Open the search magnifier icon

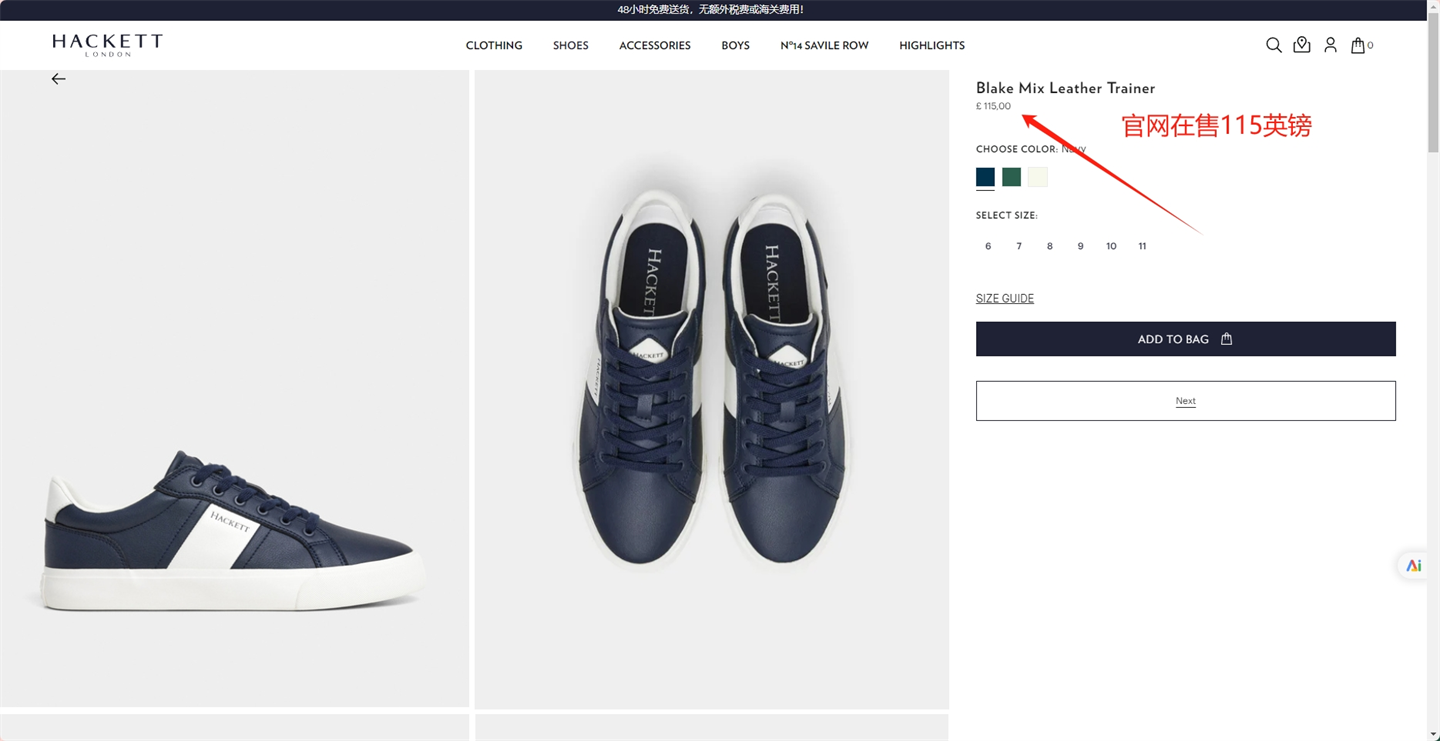pos(1274,45)
